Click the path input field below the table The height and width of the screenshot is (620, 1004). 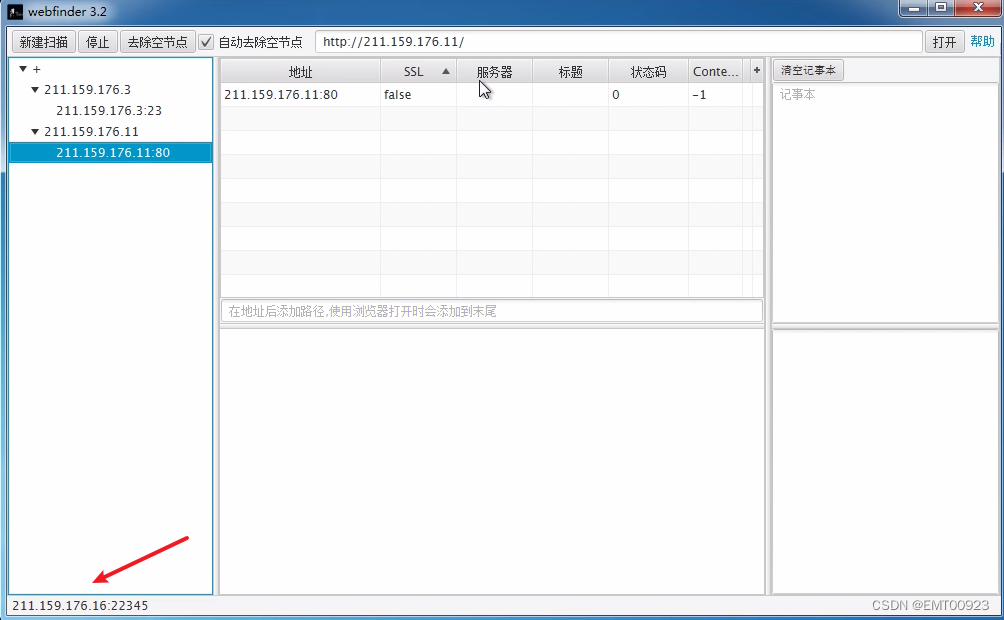(x=491, y=311)
